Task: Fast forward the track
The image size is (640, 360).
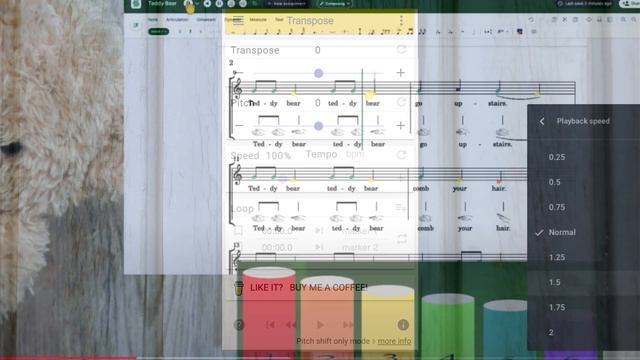Action: coord(348,325)
